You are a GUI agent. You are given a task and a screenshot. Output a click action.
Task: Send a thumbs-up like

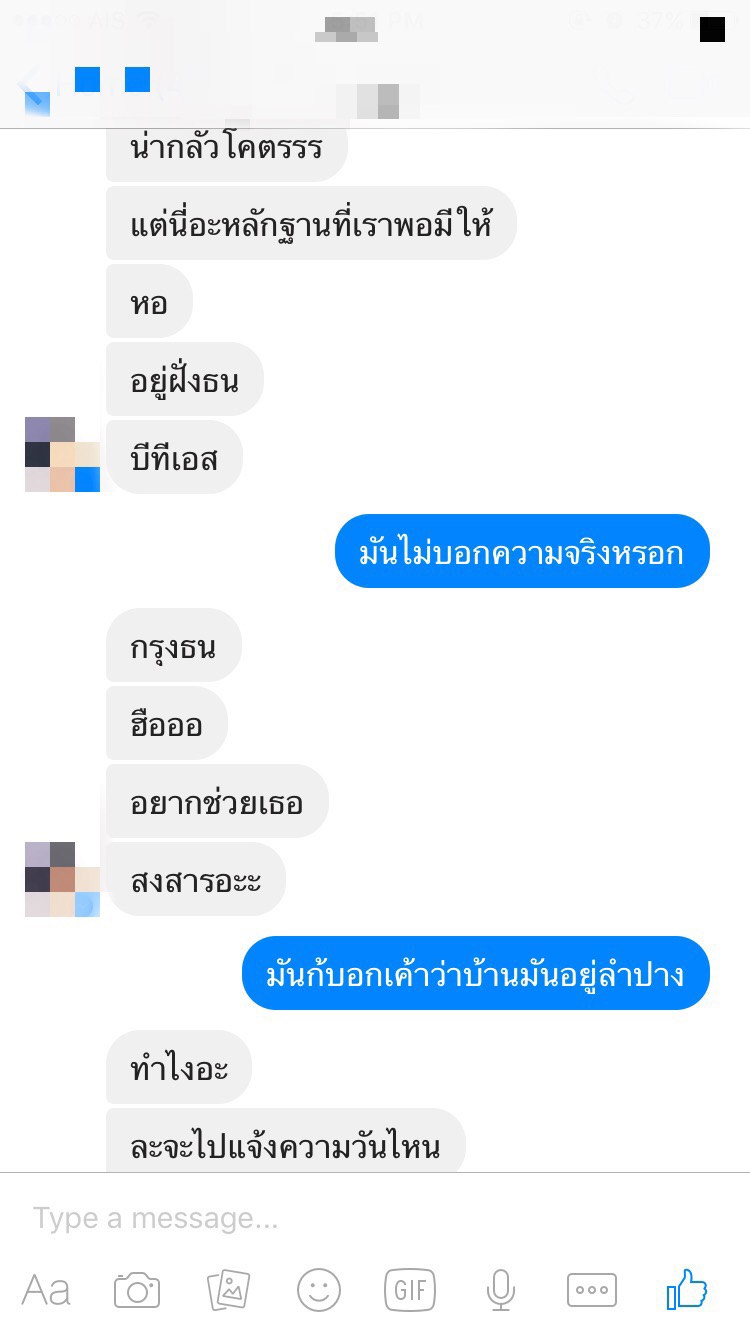point(687,1289)
